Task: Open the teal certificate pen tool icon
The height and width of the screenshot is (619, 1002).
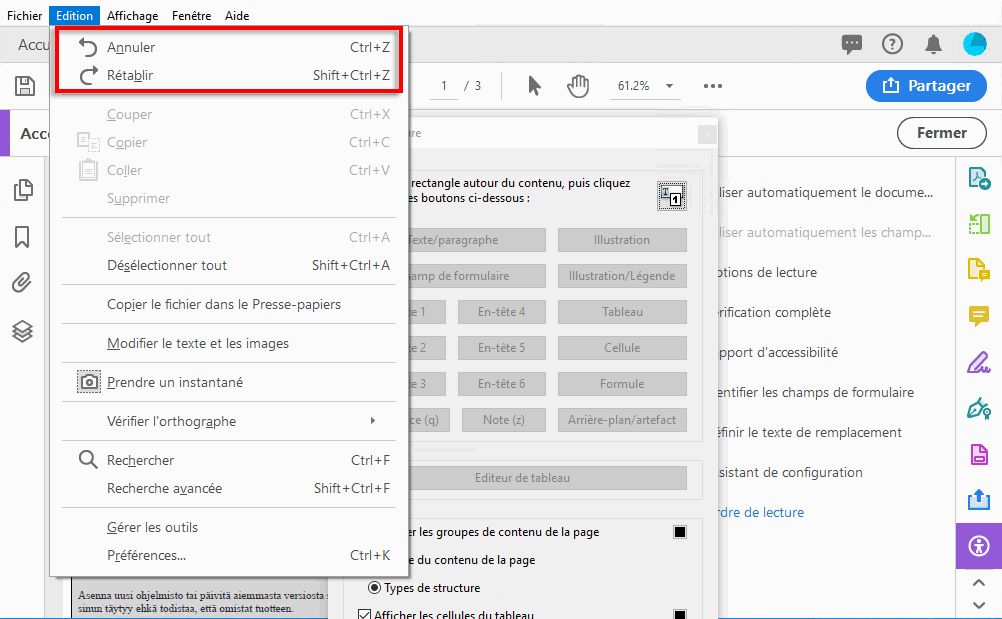Action: (x=979, y=408)
